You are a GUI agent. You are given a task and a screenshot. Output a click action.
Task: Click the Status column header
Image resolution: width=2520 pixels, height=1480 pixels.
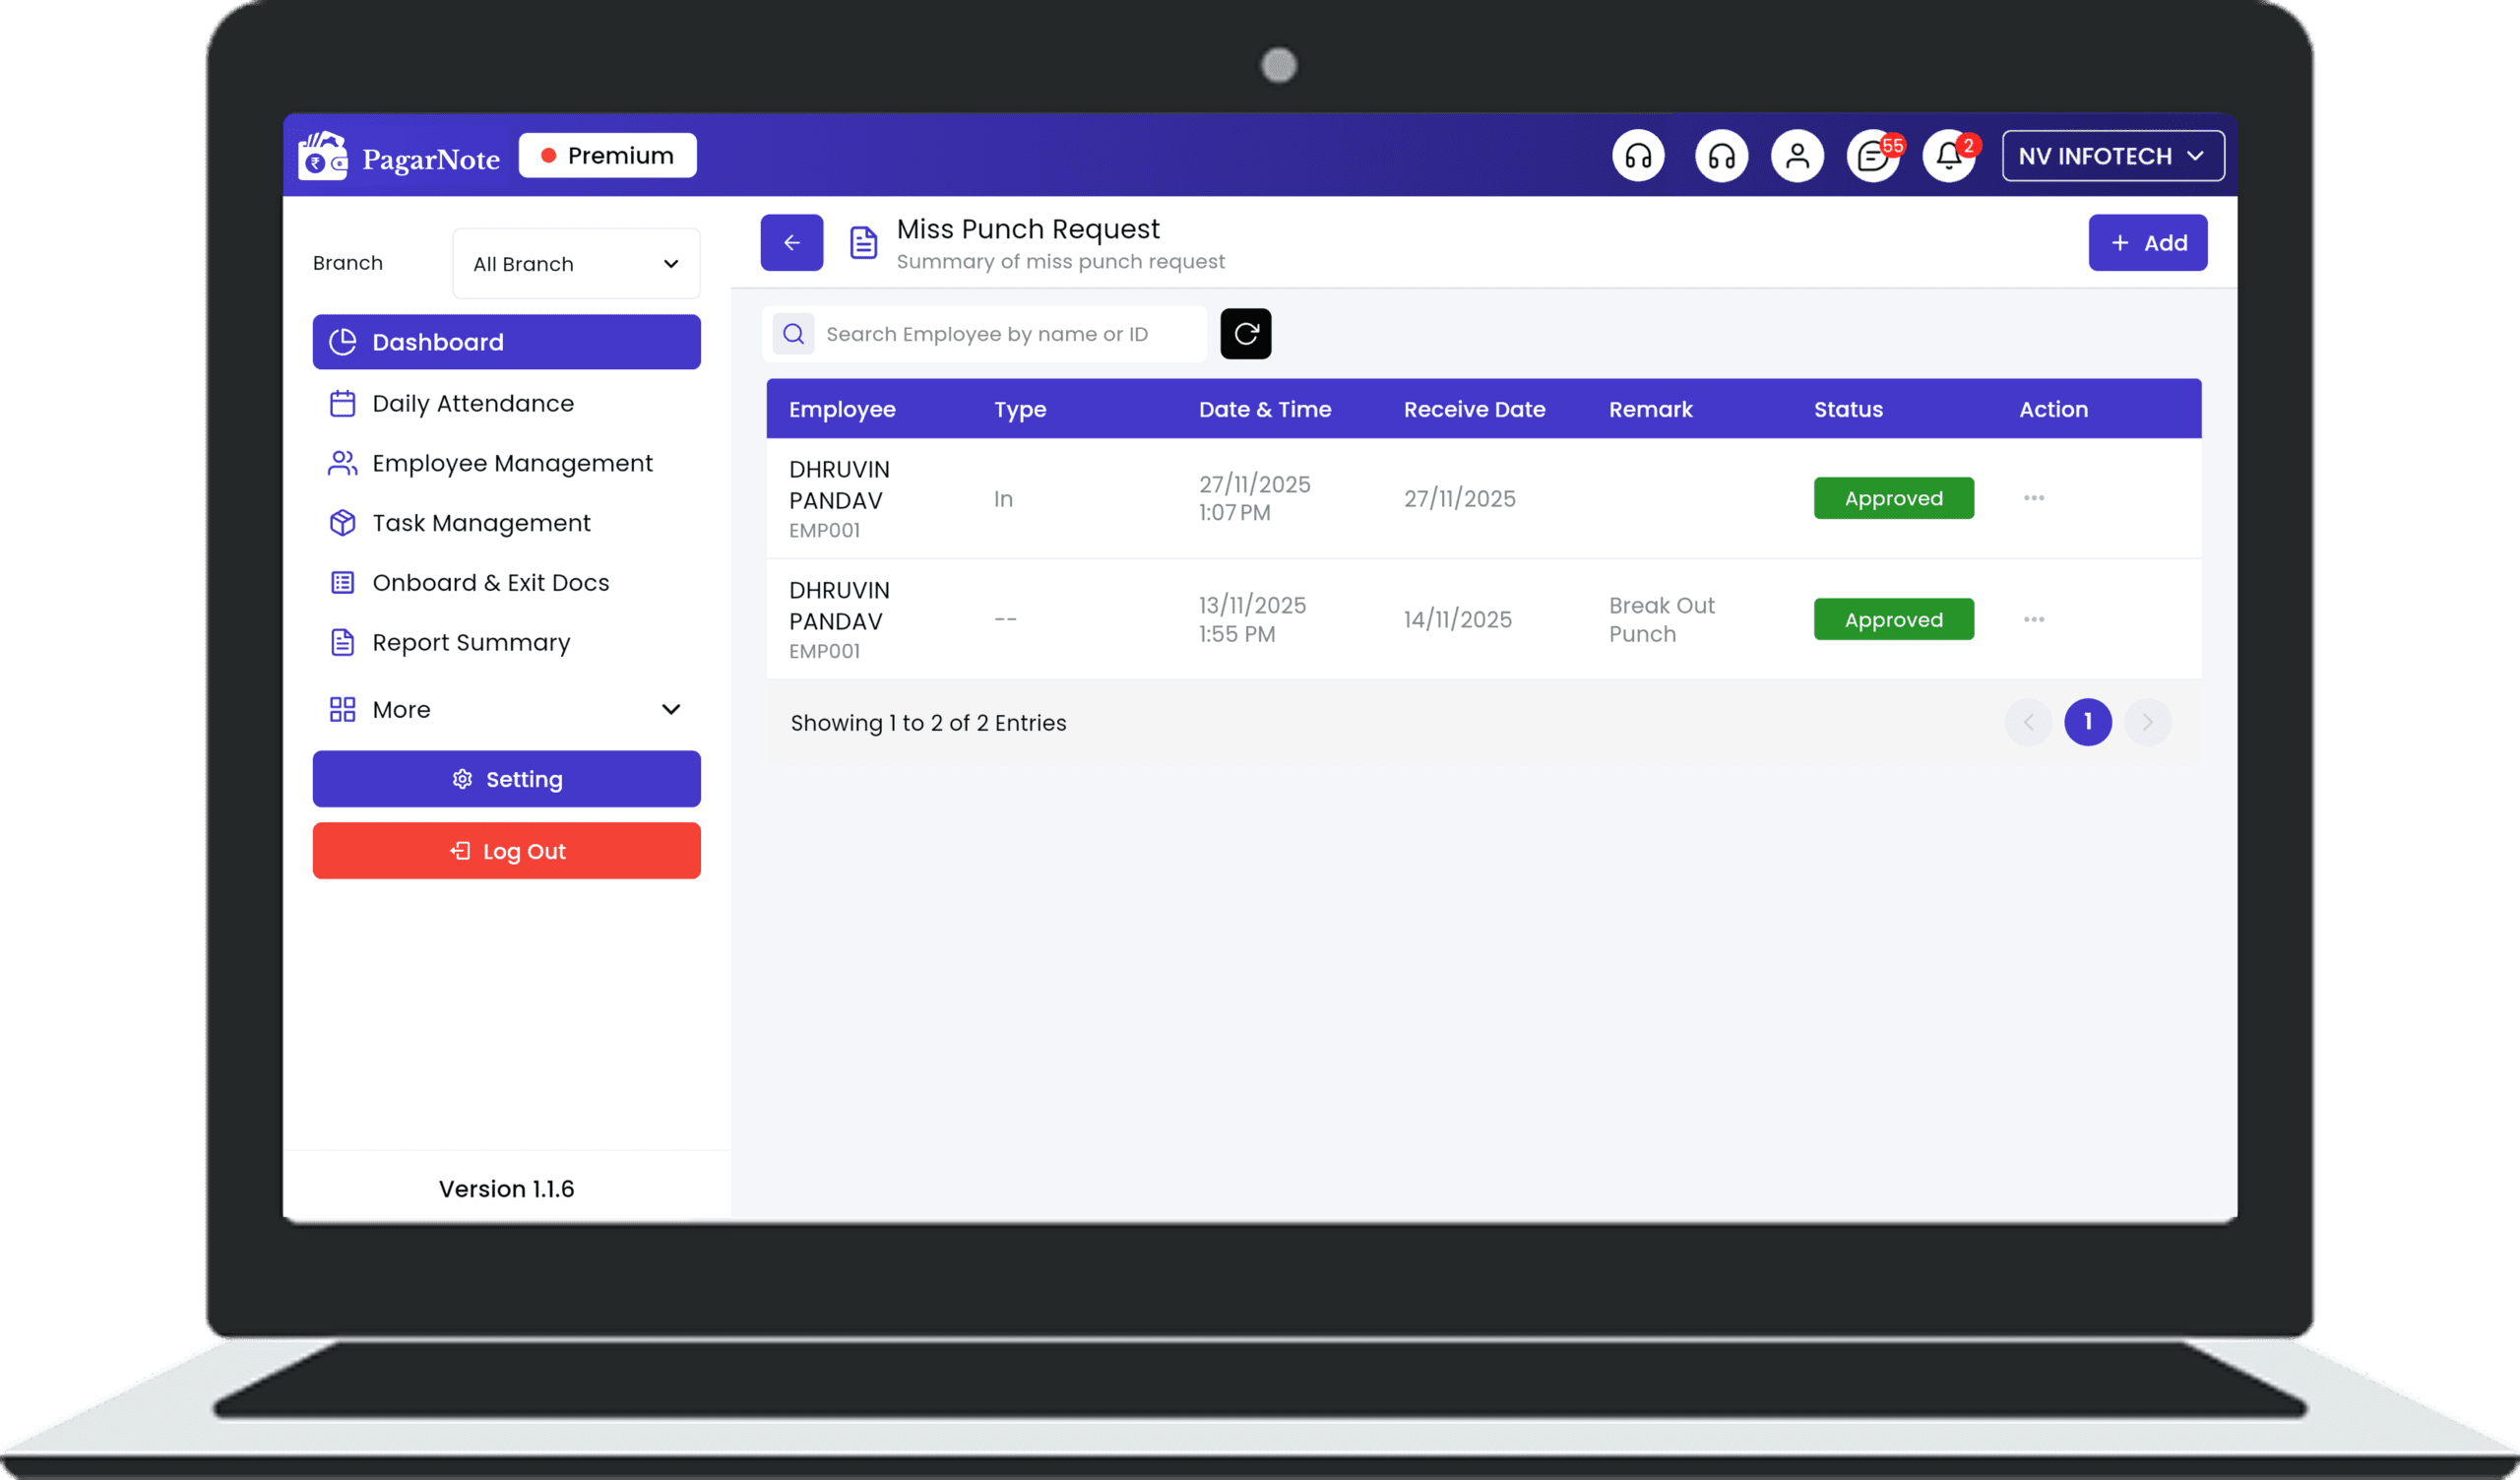tap(1848, 409)
